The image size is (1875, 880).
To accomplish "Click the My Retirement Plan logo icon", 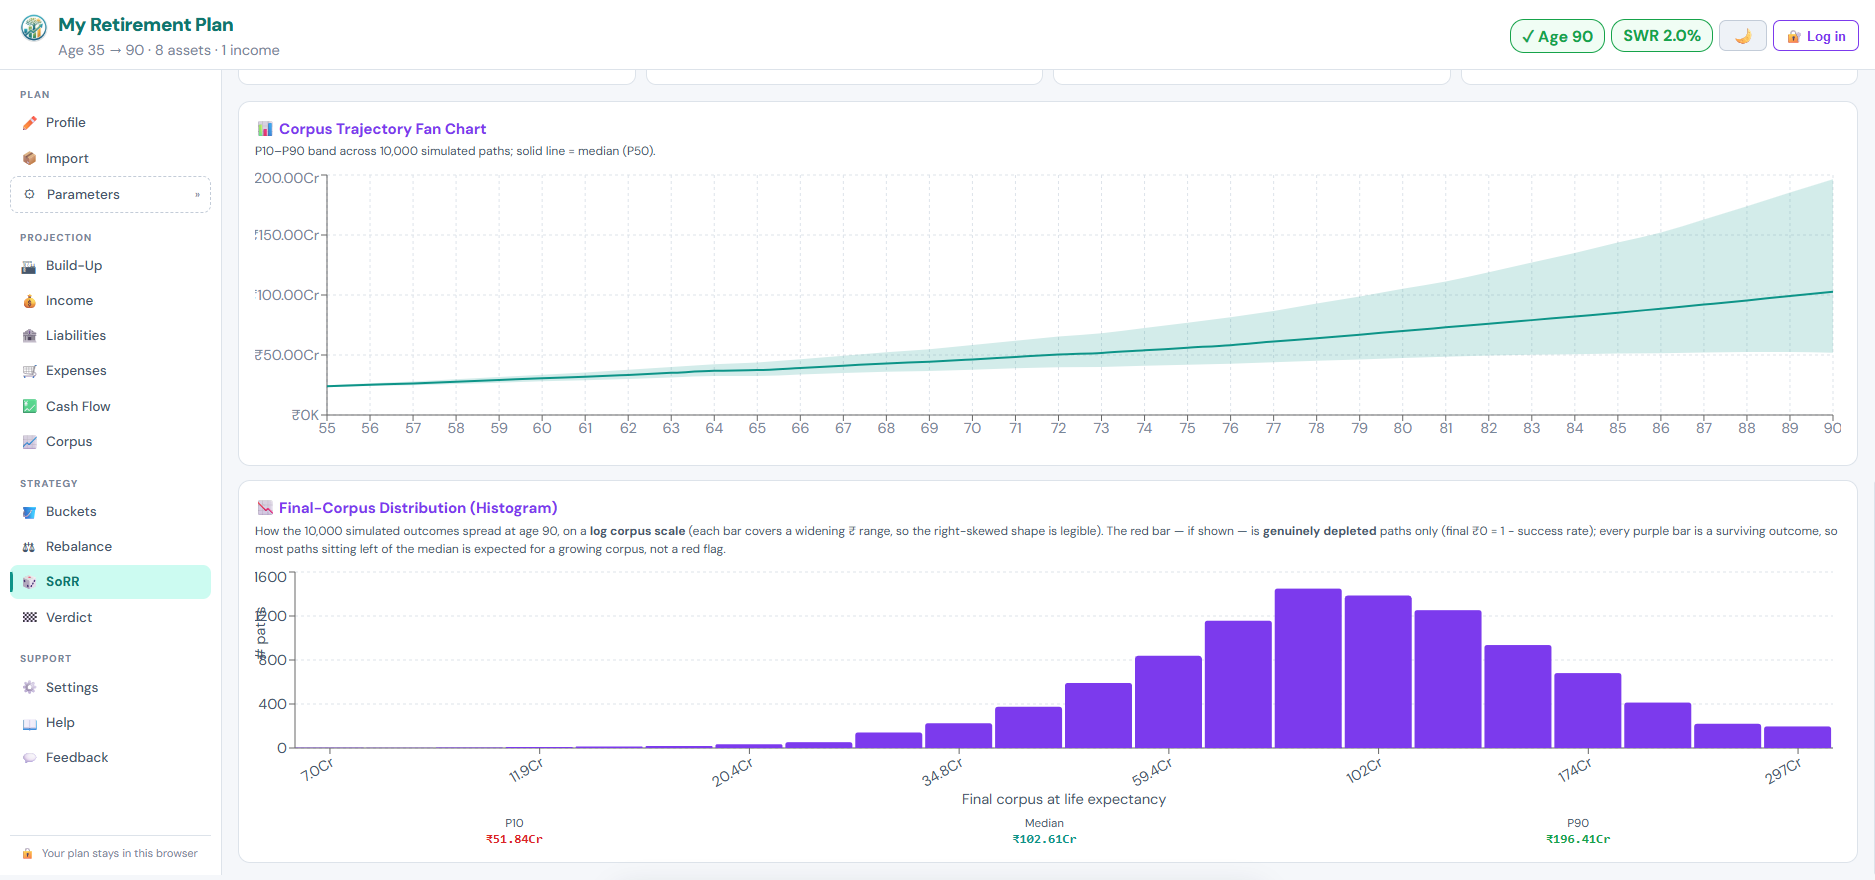I will tap(34, 28).
